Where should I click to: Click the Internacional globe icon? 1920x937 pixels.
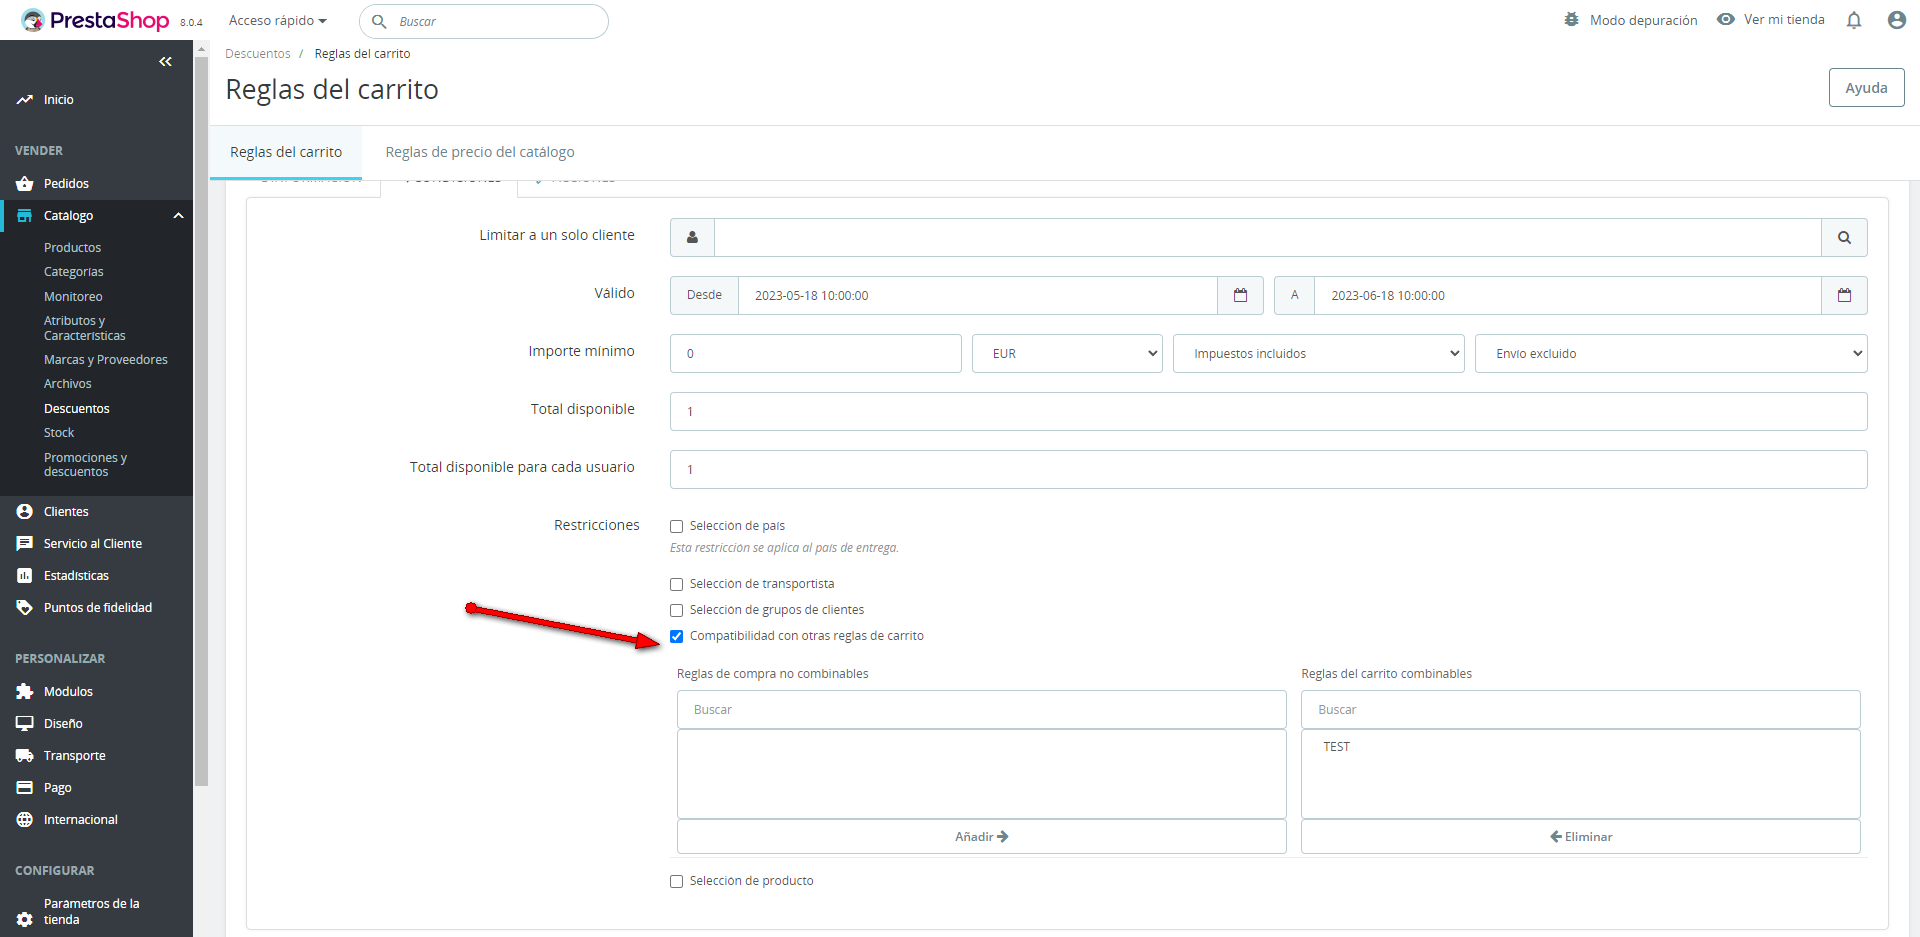pyautogui.click(x=25, y=820)
